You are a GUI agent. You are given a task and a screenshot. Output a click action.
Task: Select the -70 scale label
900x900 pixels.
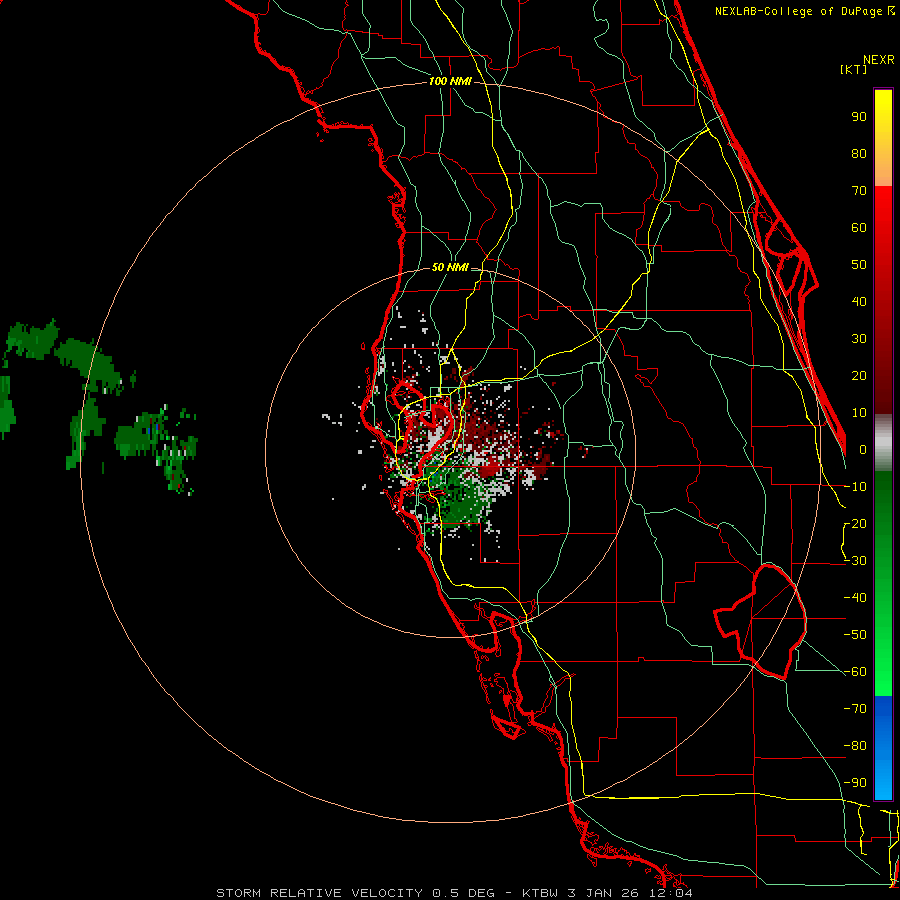point(855,709)
